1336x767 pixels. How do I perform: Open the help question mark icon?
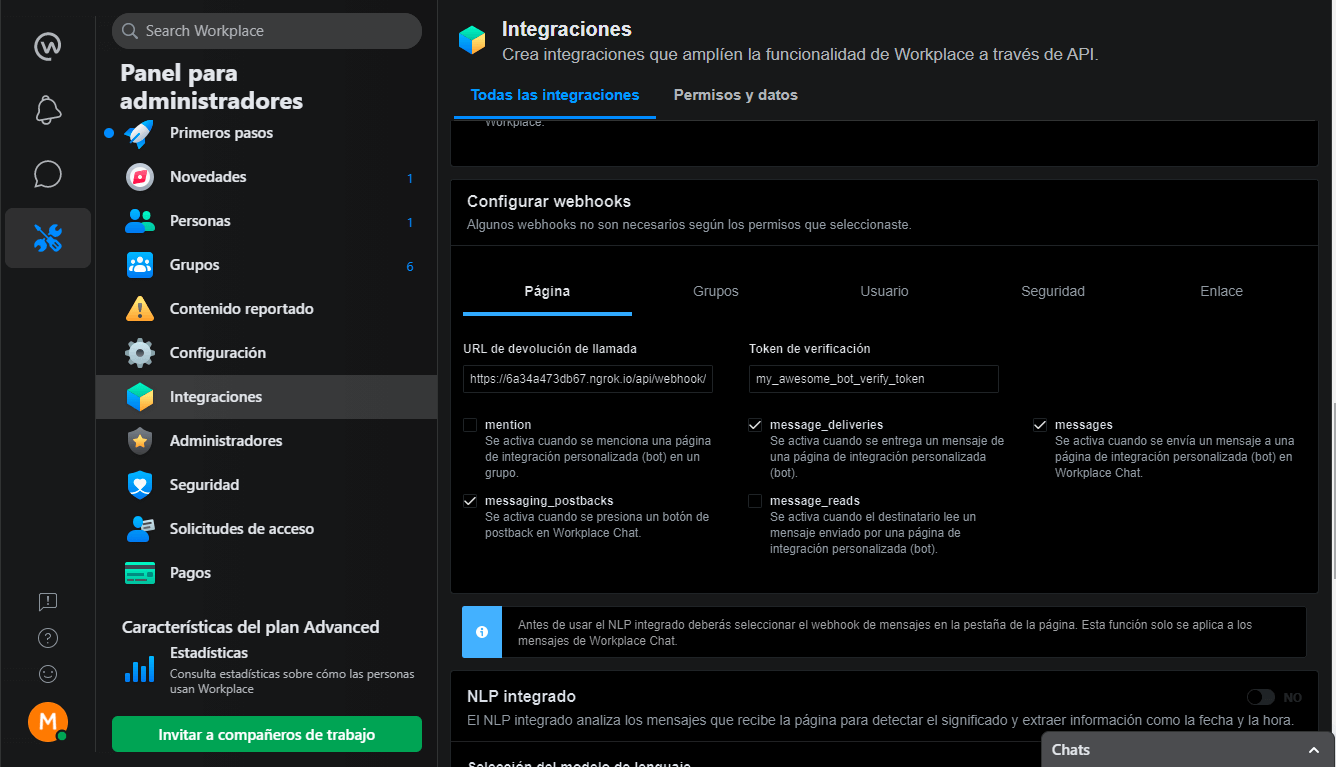(48, 638)
